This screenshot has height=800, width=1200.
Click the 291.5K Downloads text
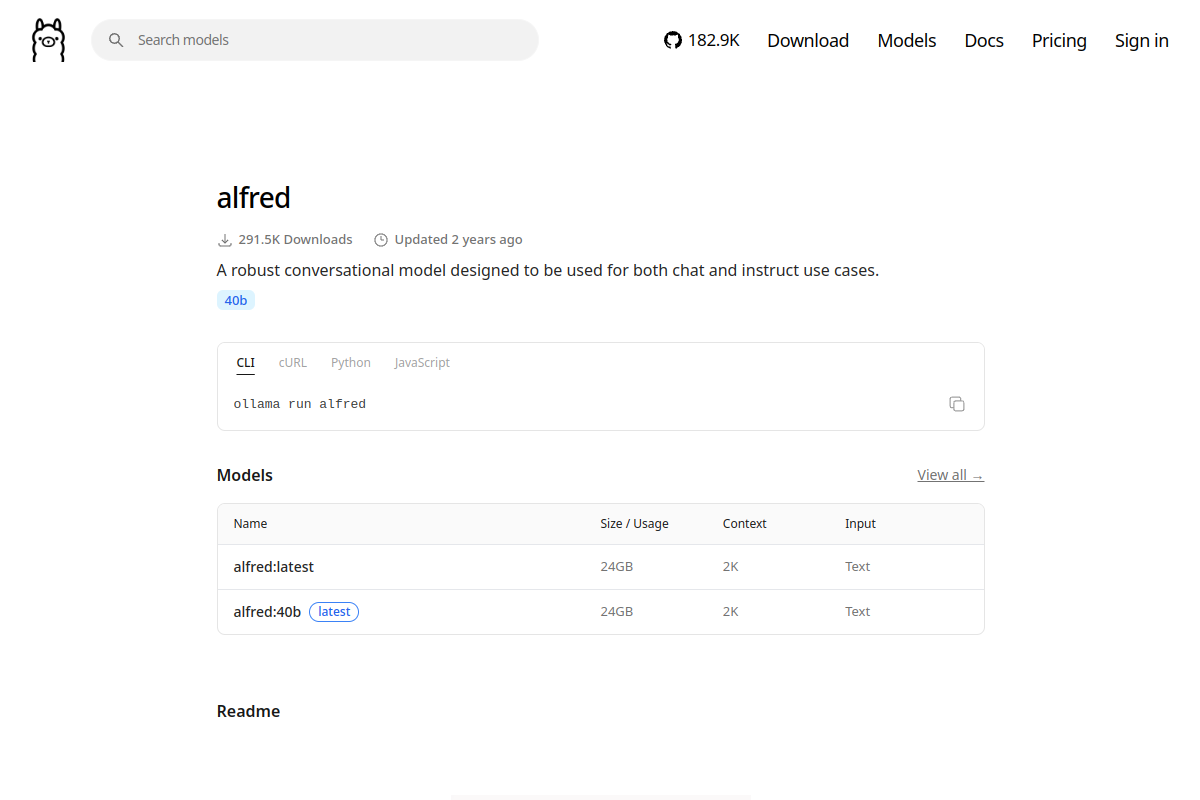pos(295,240)
